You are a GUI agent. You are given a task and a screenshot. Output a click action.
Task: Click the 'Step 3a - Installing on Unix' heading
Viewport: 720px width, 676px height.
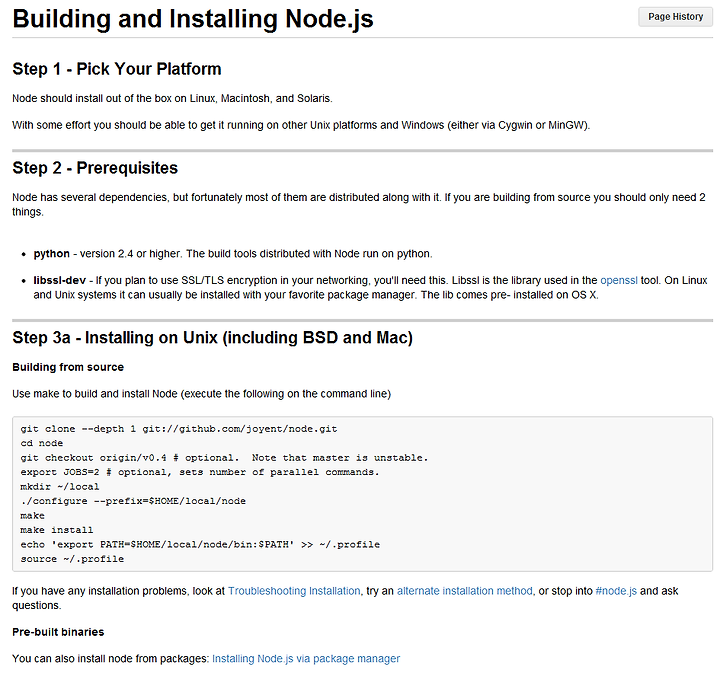[213, 338]
